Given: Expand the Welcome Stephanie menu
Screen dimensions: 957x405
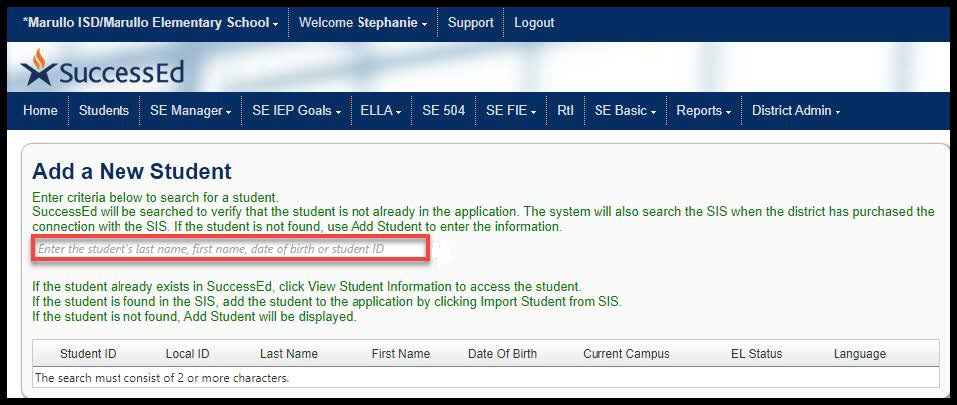Looking at the screenshot, I should point(363,23).
